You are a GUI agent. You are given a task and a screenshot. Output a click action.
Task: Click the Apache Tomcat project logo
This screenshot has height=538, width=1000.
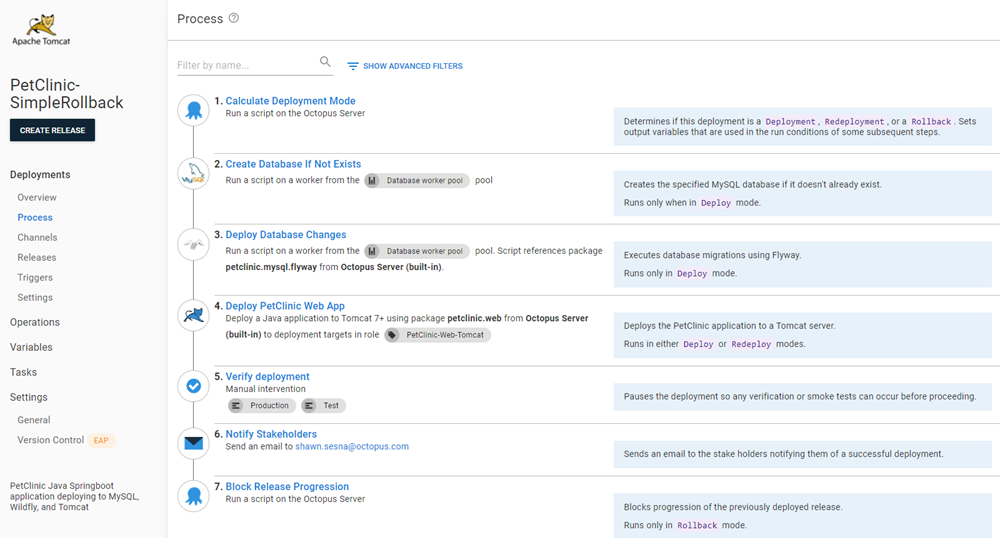[x=40, y=29]
